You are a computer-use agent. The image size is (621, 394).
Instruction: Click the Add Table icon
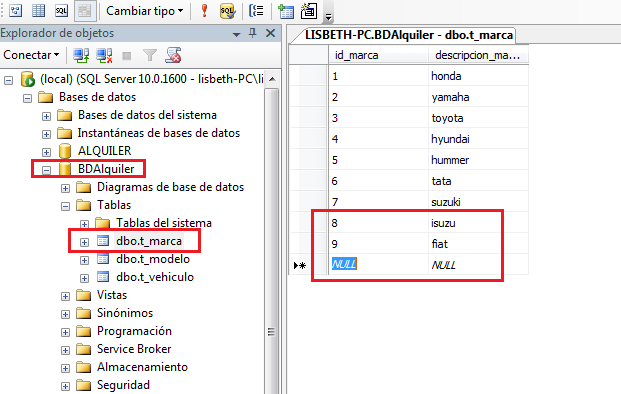pos(286,11)
